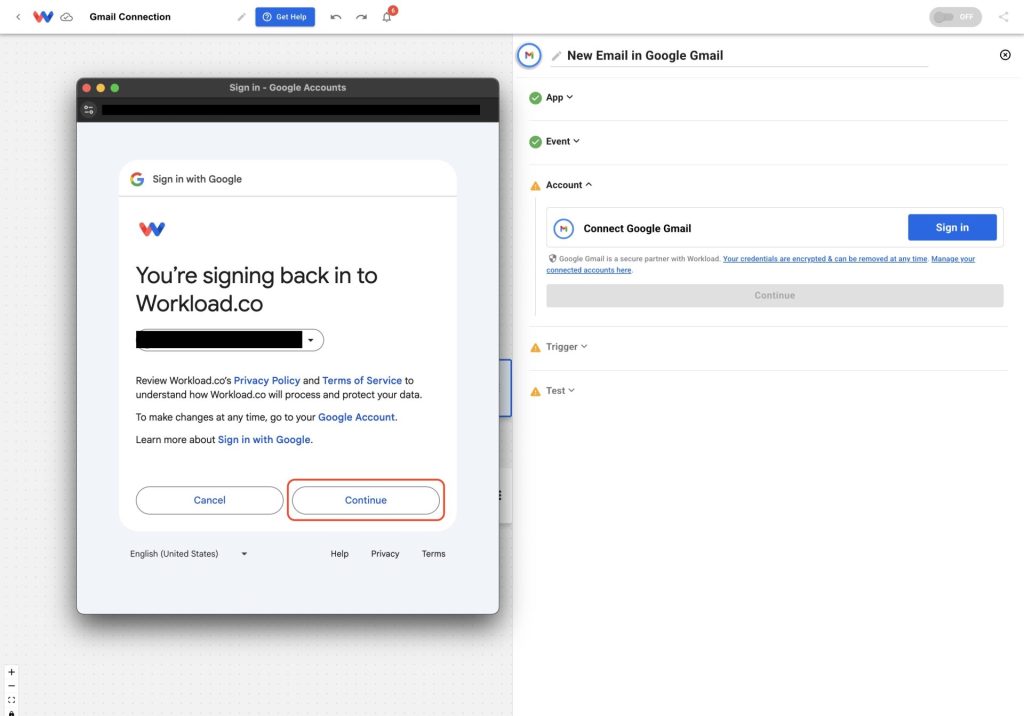Toggle the workflow OFF switch
Screen dimensions: 1024x716
point(955,17)
